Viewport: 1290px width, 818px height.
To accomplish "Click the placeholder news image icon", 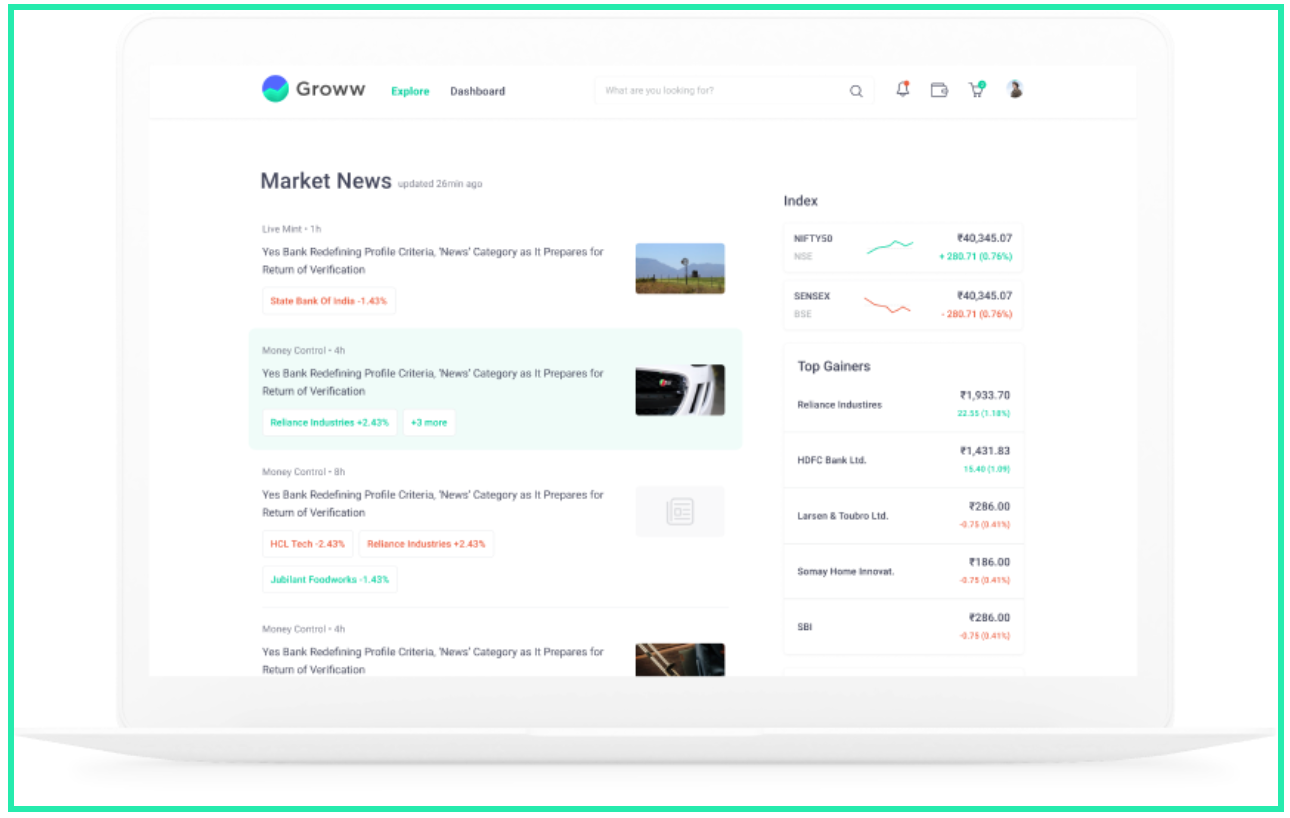I will [680, 512].
